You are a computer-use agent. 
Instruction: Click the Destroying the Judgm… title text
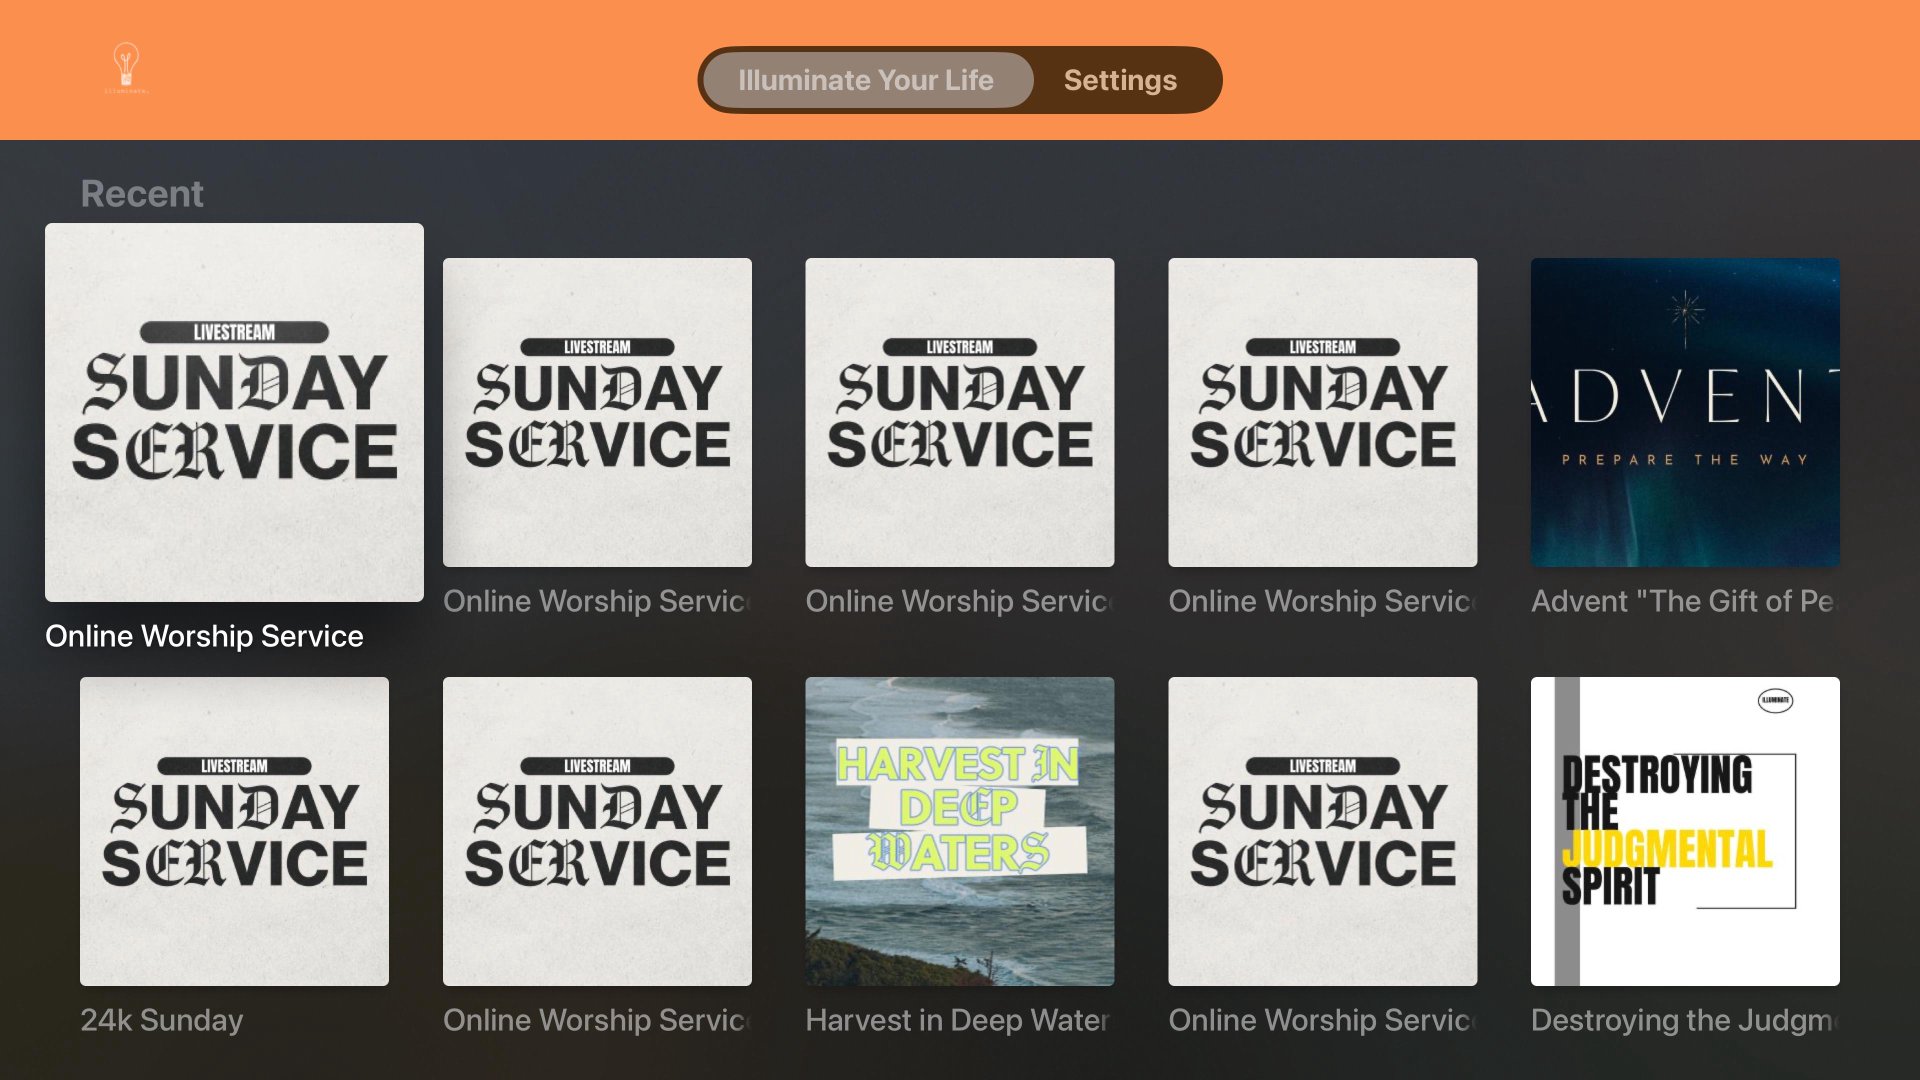[1684, 1020]
